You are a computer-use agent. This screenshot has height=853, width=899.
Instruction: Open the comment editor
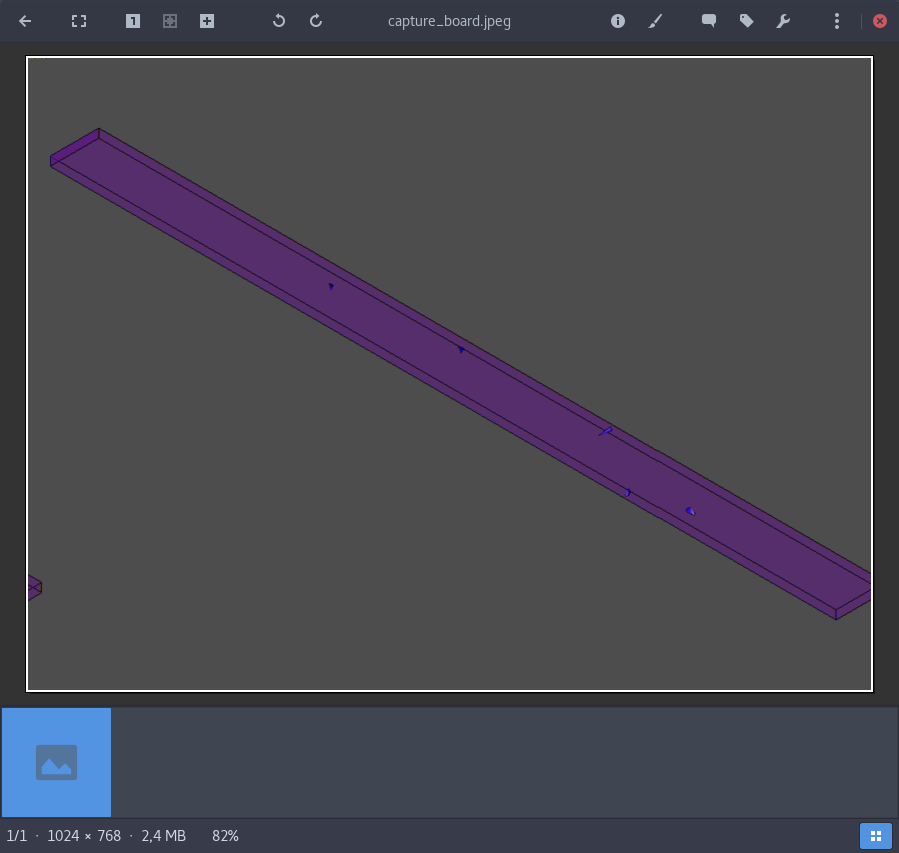pyautogui.click(x=709, y=21)
